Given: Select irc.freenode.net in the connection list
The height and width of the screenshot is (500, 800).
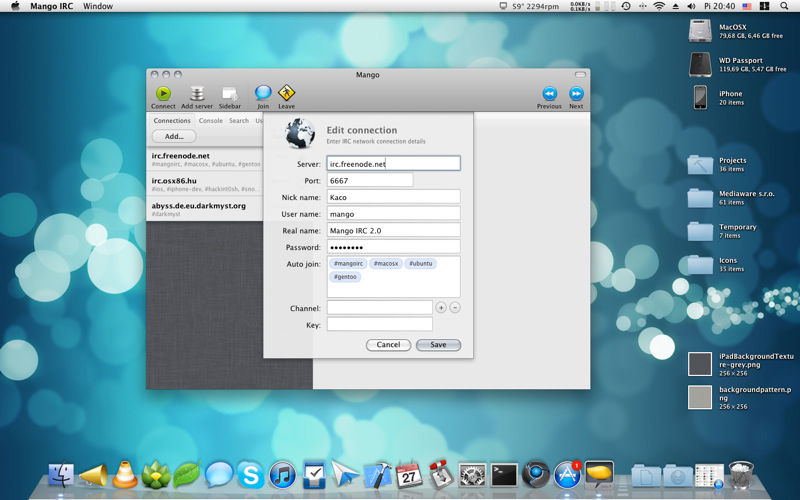Looking at the screenshot, I should [205, 159].
